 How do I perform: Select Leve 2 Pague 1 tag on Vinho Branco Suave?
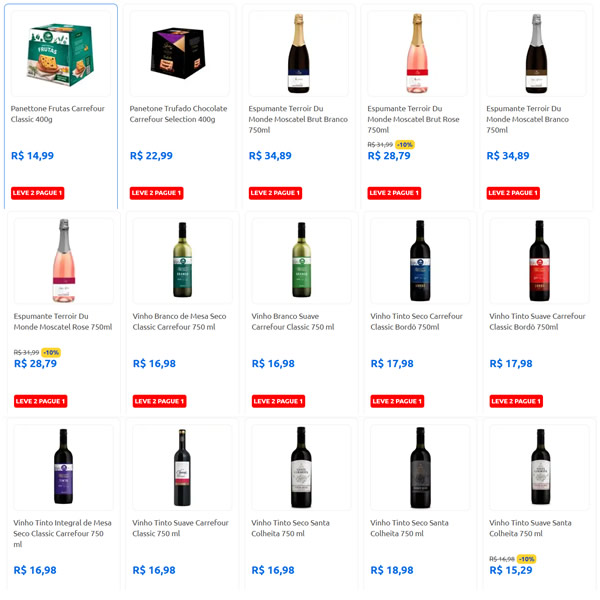(x=279, y=401)
